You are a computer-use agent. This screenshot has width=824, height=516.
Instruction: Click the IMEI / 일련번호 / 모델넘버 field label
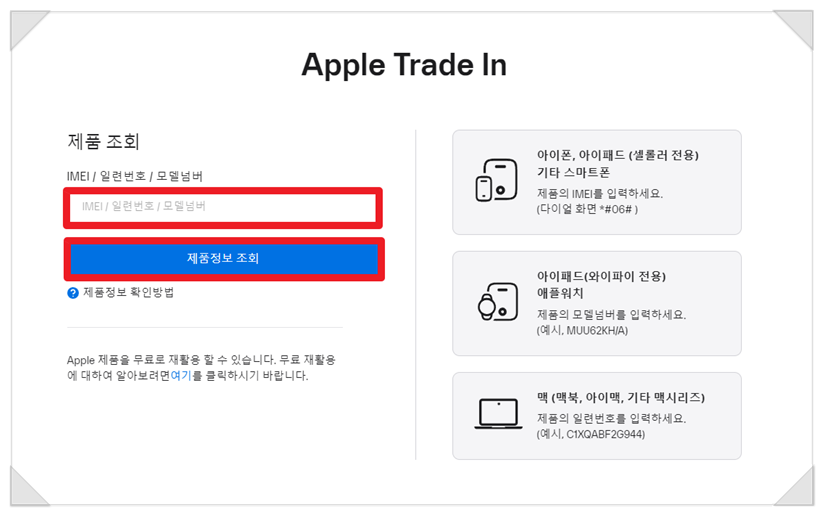tap(135, 176)
